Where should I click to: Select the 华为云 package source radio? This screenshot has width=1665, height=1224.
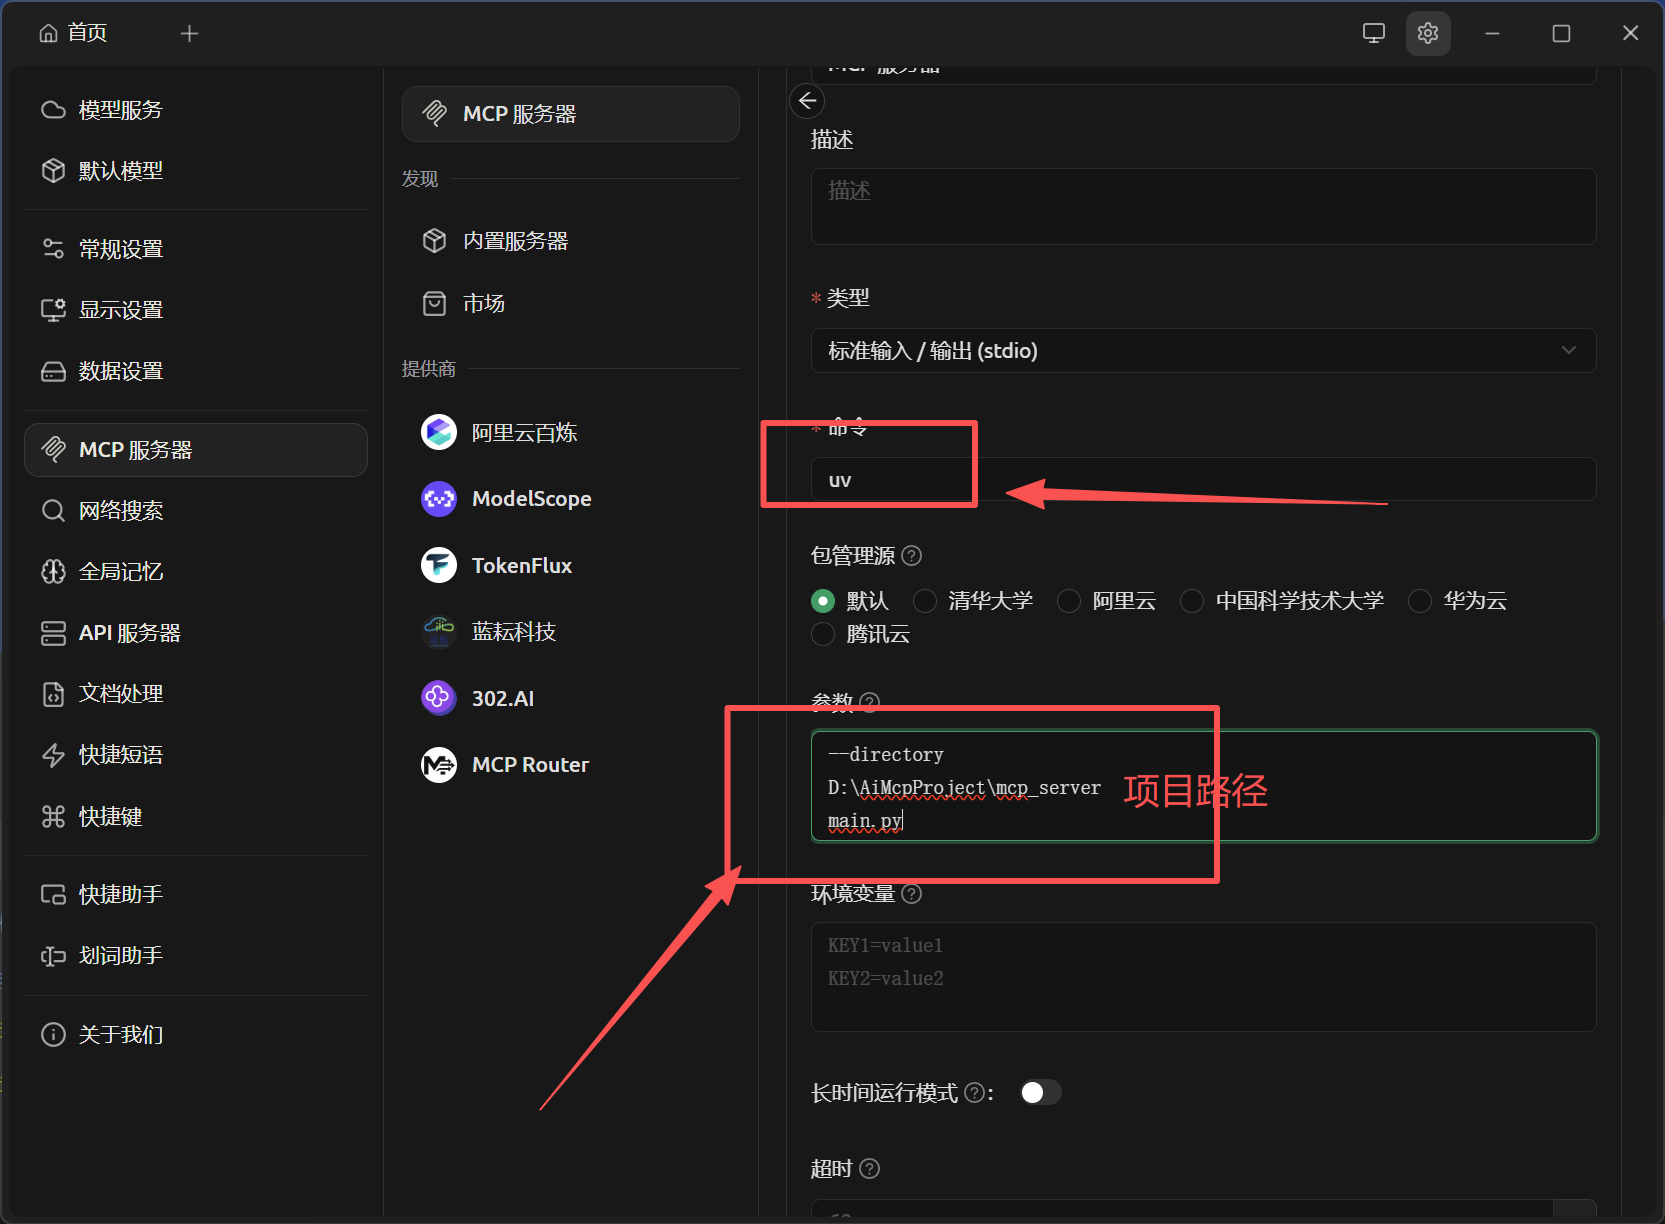[x=1420, y=601]
